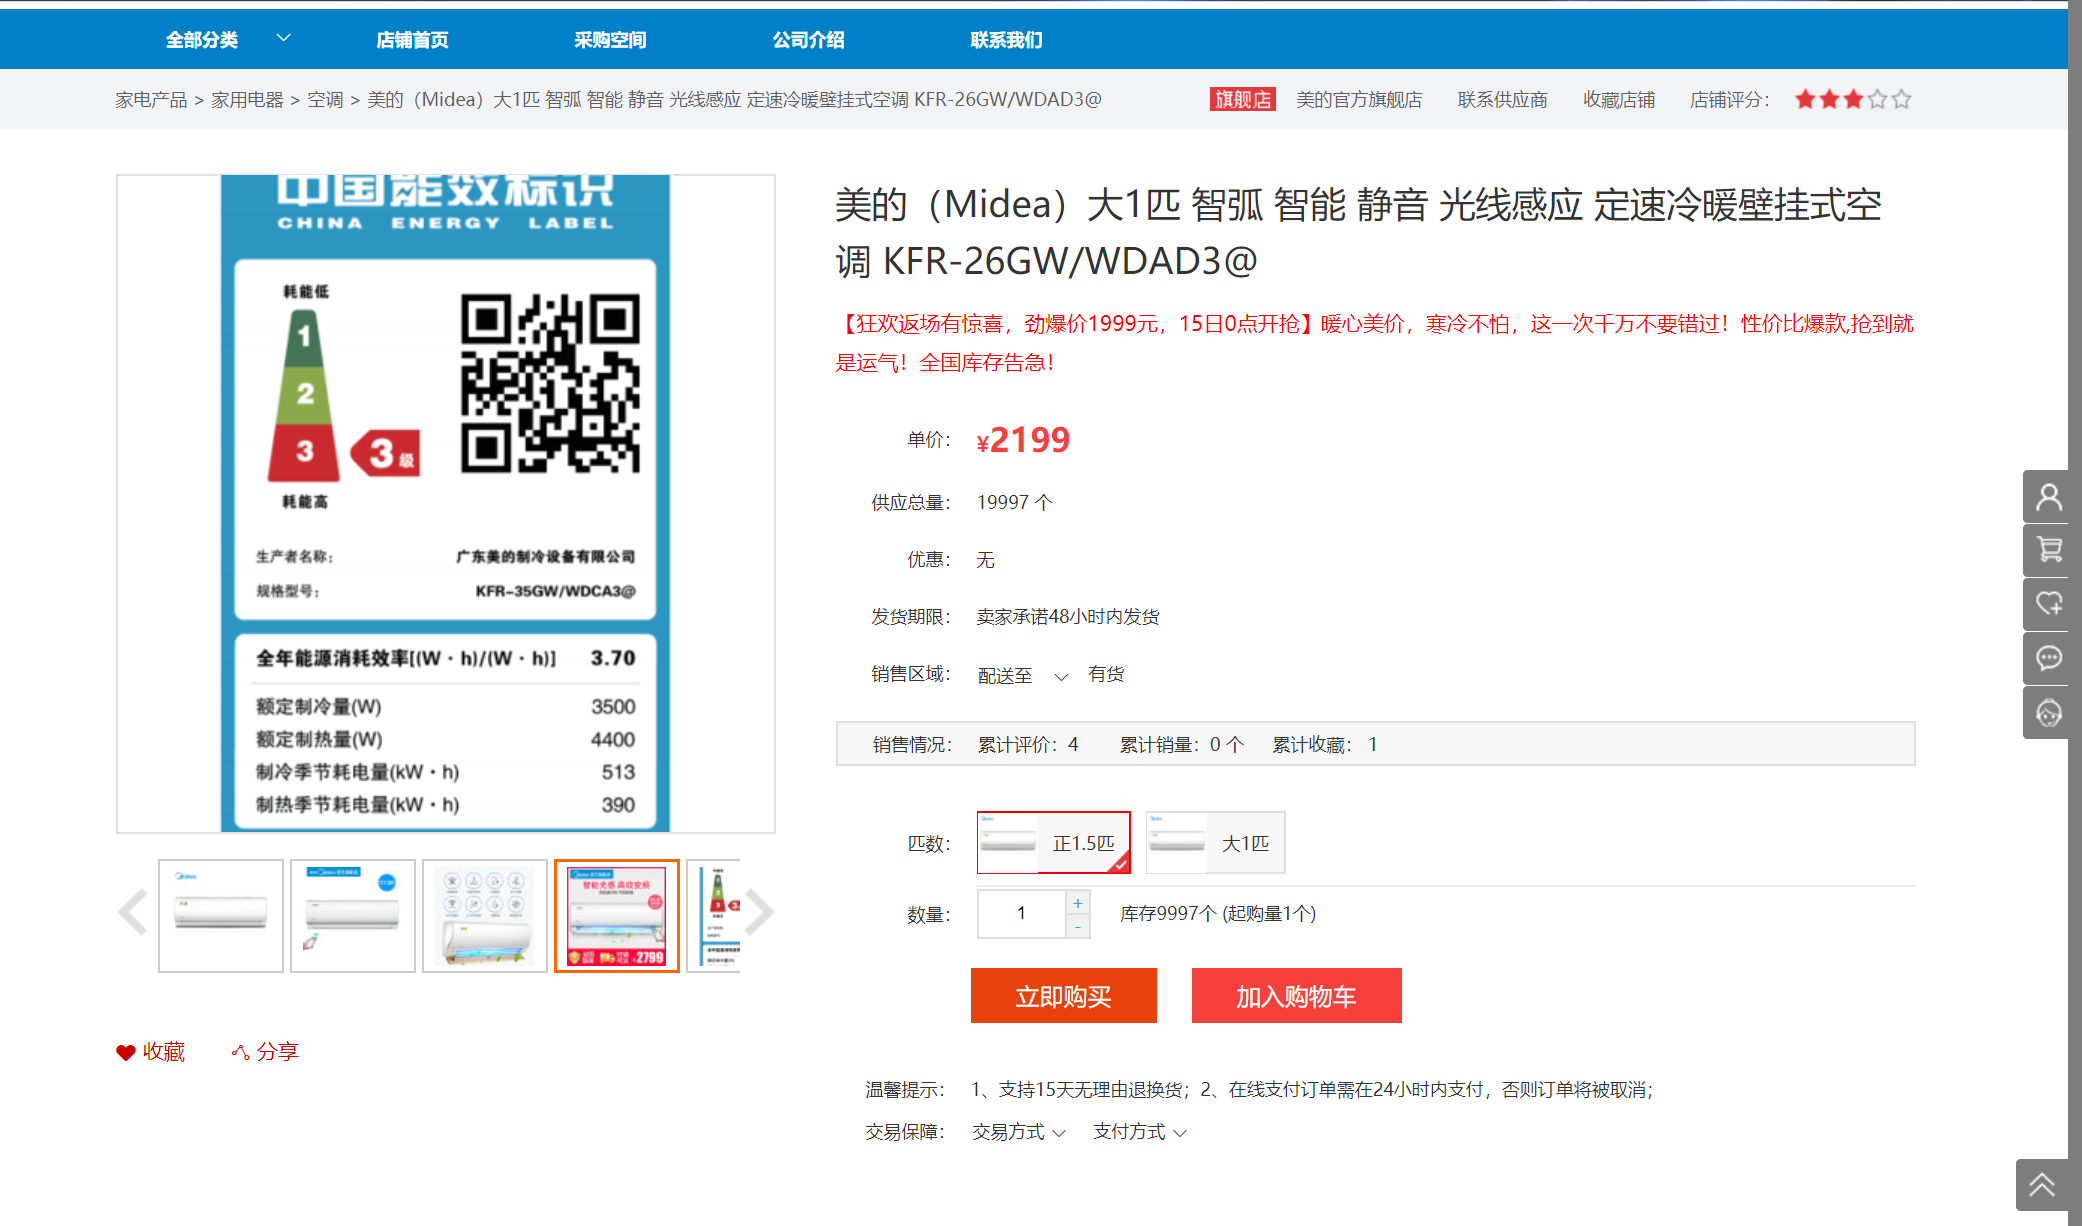Show previous thumbnails with left arrow

(133, 912)
